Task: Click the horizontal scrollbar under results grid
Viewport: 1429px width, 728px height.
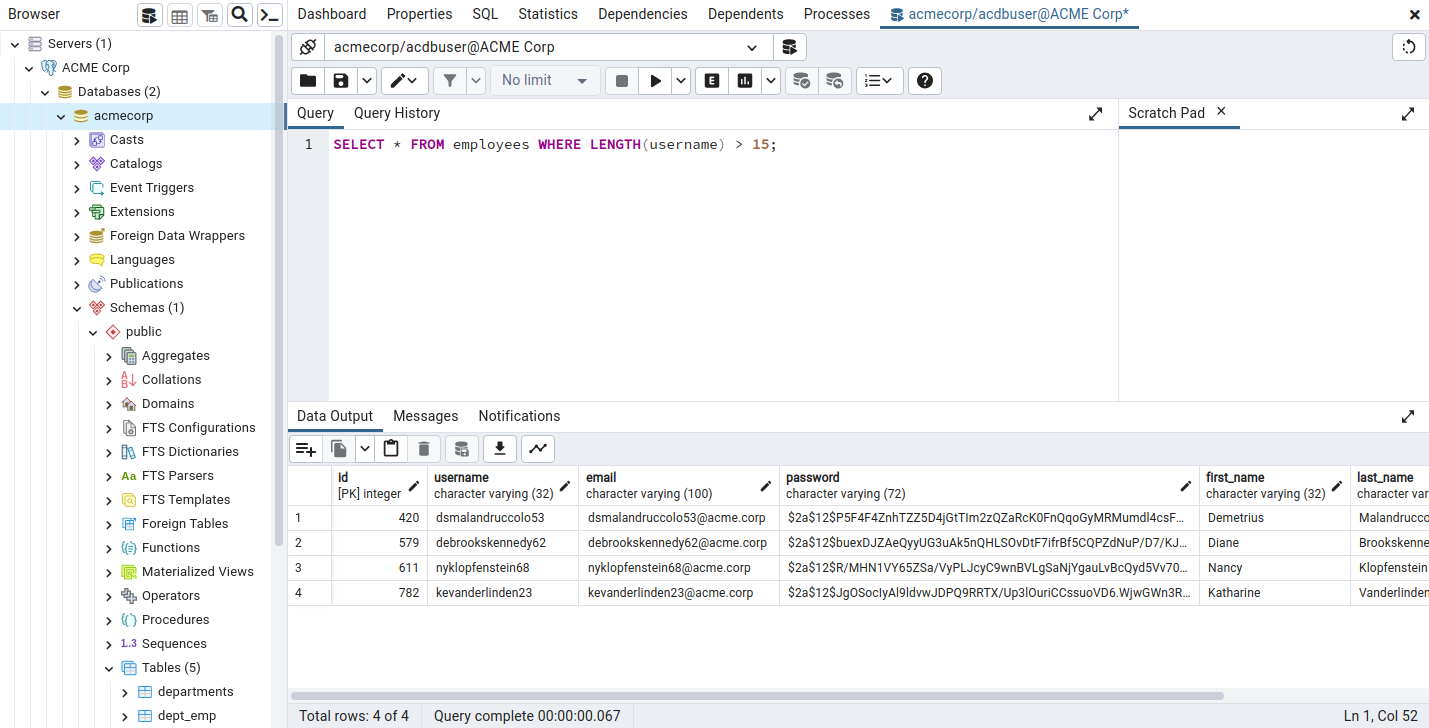Action: click(x=757, y=695)
